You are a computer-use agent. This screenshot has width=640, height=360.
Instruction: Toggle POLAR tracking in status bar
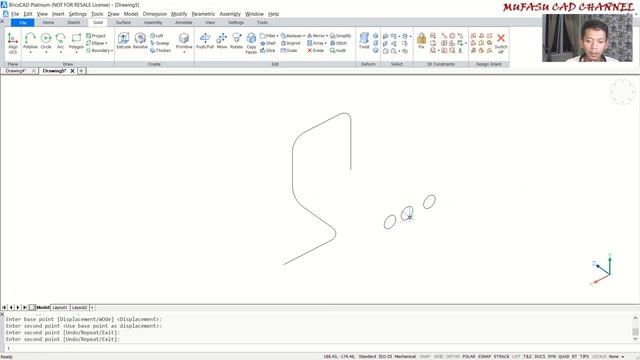469,357
